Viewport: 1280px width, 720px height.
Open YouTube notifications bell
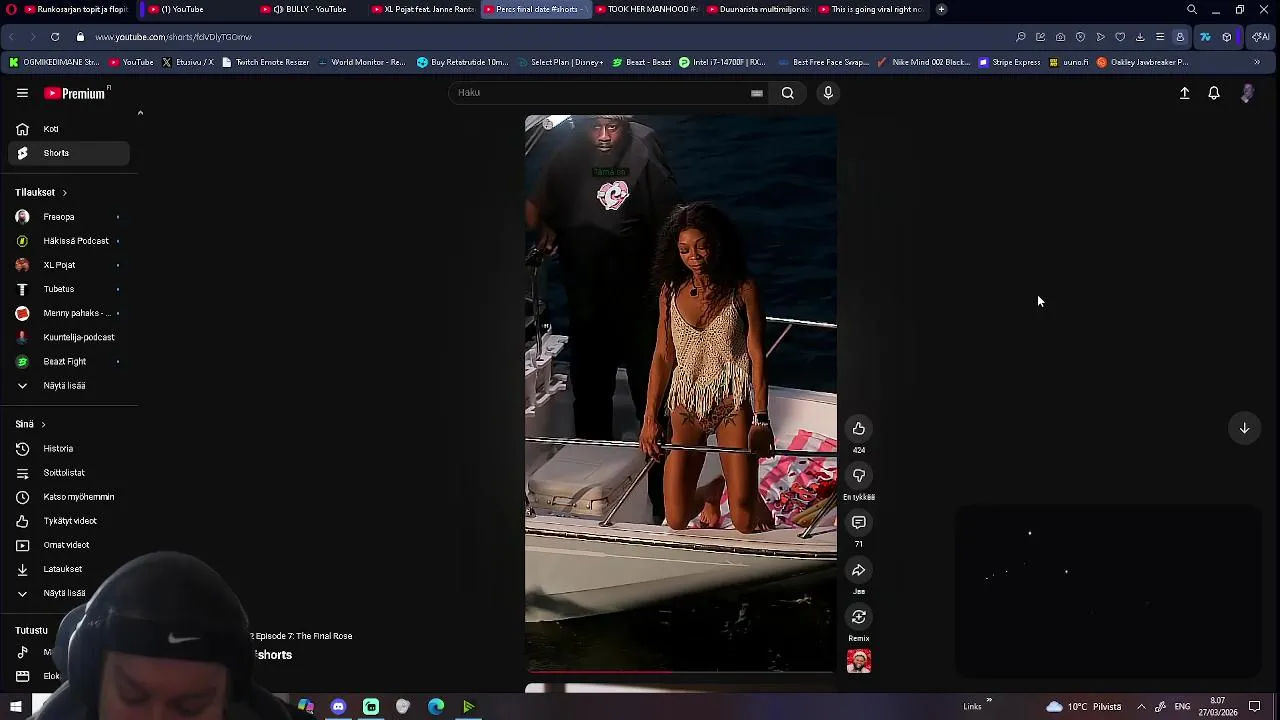[x=1214, y=93]
